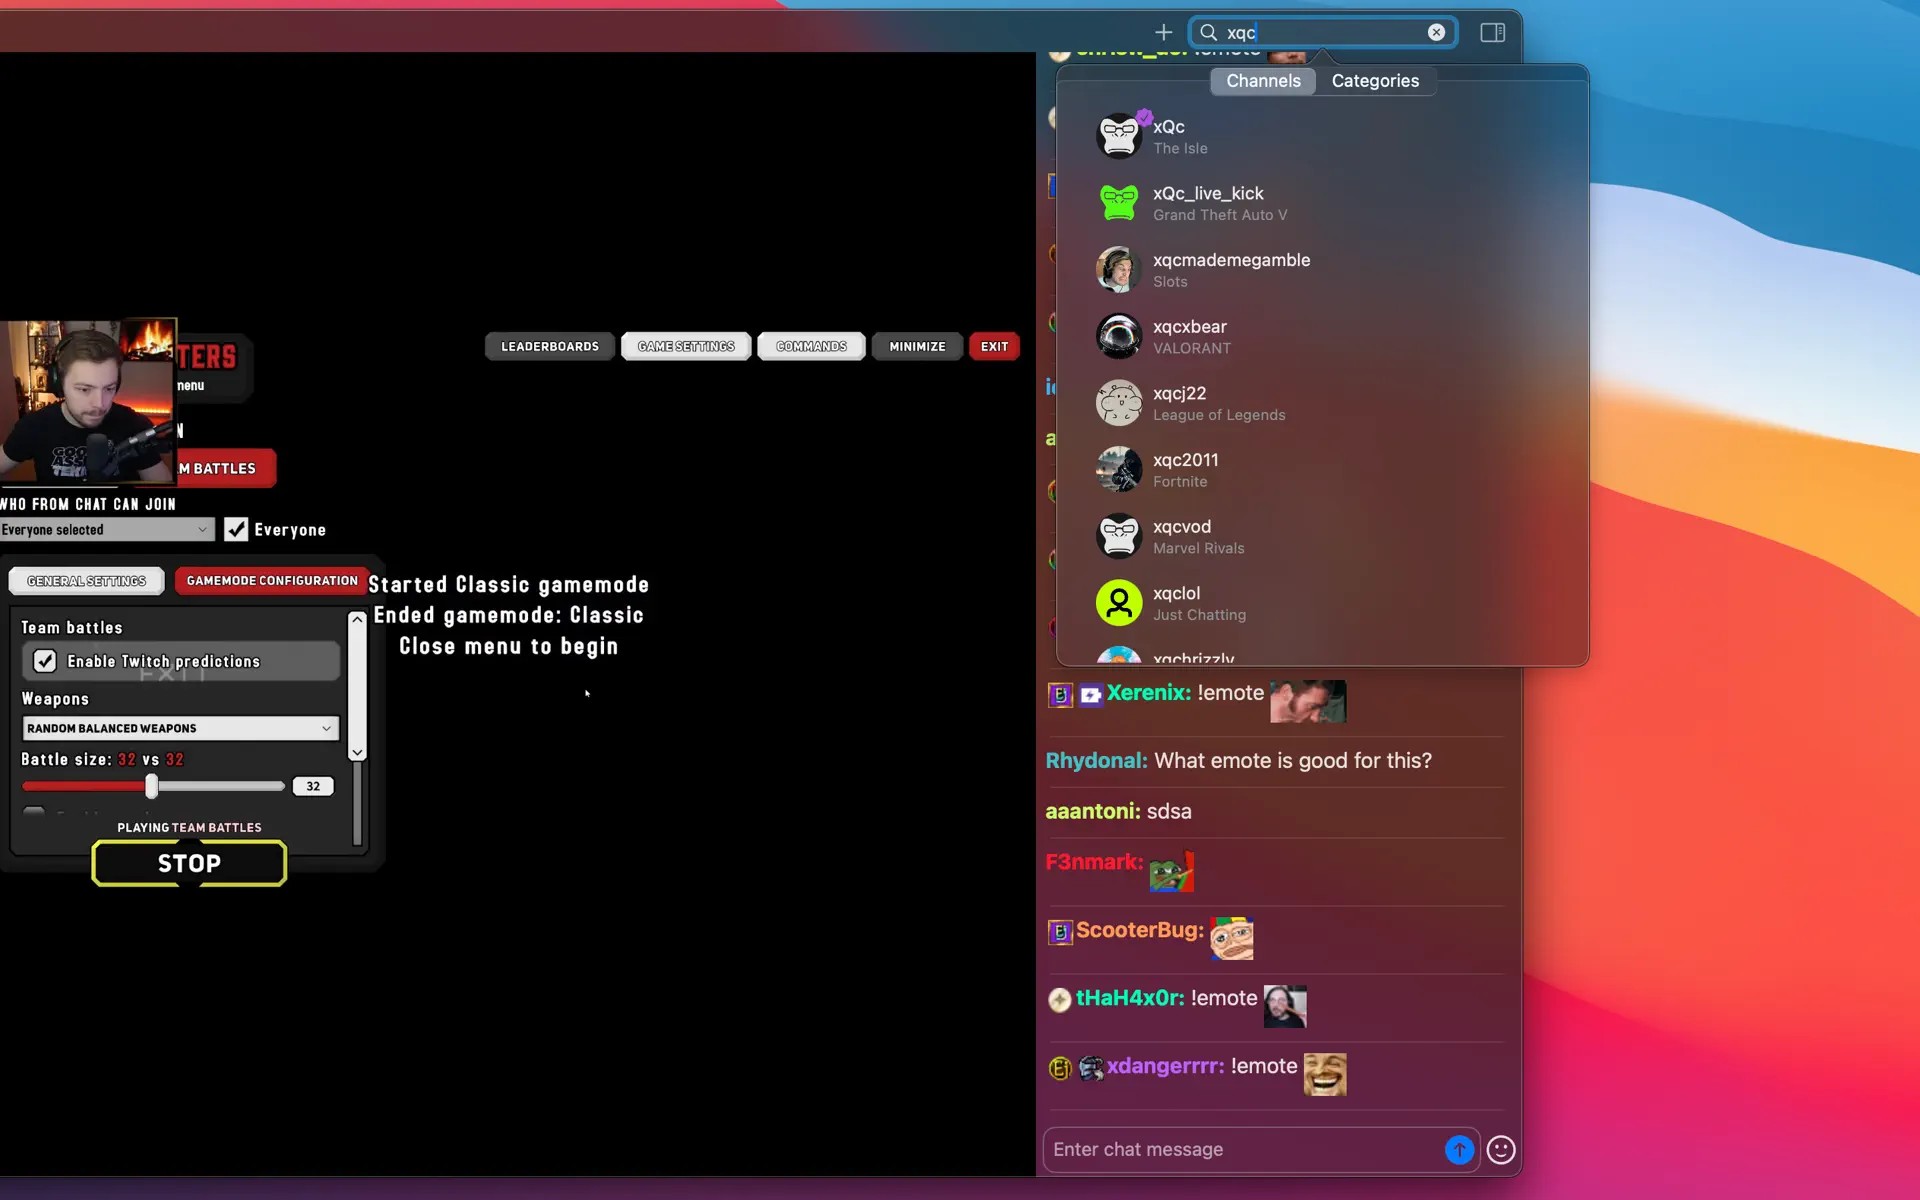Screen dimensions: 1920x1200
Task: Switch to the Categories tab
Action: (1375, 81)
